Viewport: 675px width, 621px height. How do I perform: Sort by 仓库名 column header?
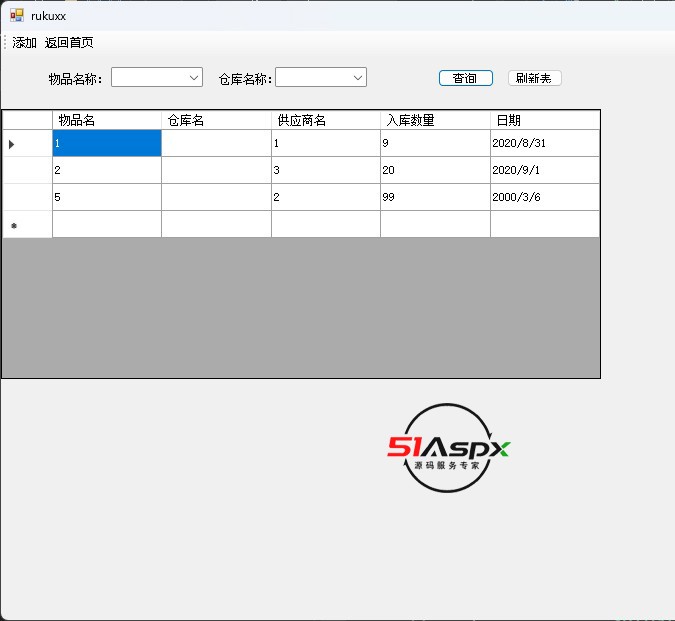pyautogui.click(x=216, y=120)
